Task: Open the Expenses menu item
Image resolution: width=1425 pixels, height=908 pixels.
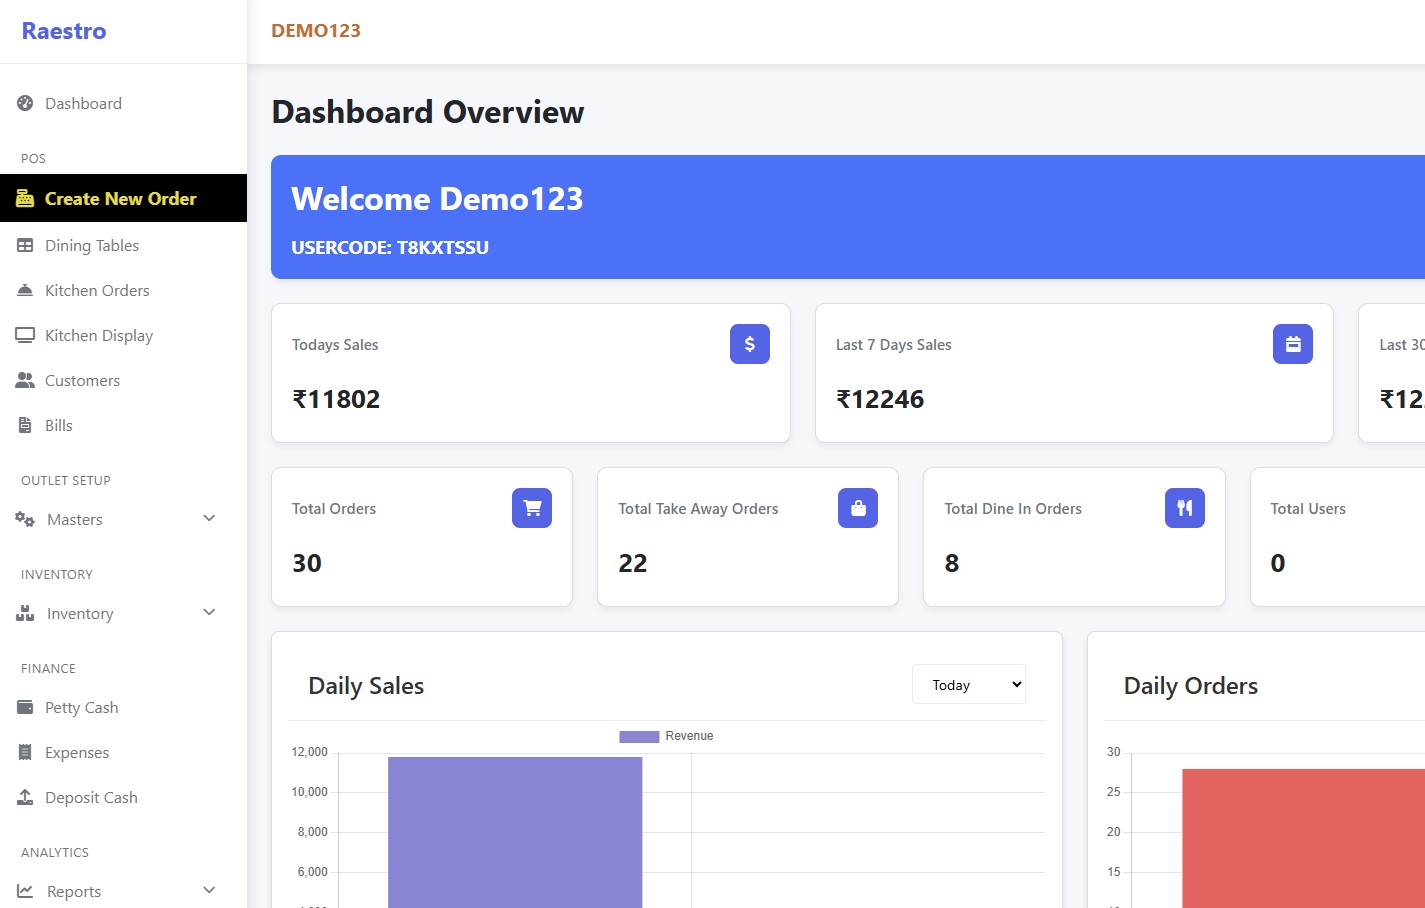Action: 77,752
